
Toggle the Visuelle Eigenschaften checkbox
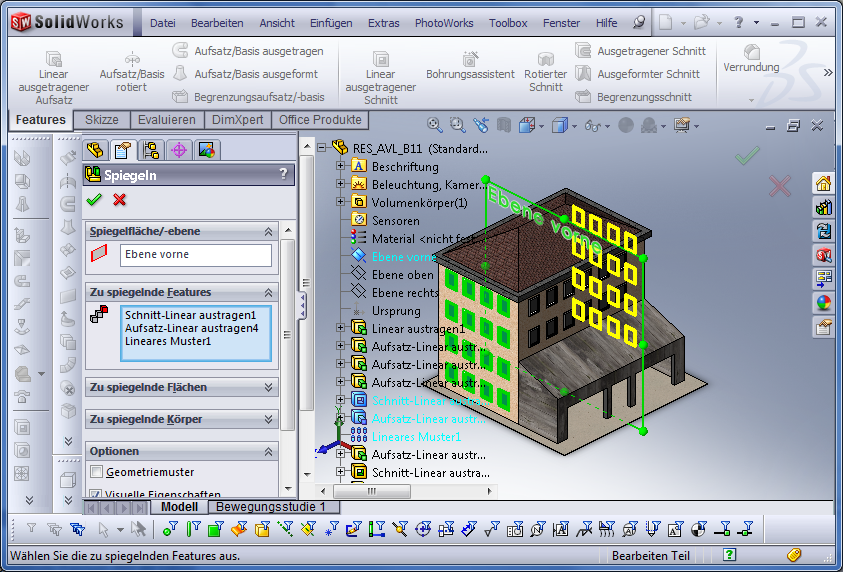click(97, 494)
